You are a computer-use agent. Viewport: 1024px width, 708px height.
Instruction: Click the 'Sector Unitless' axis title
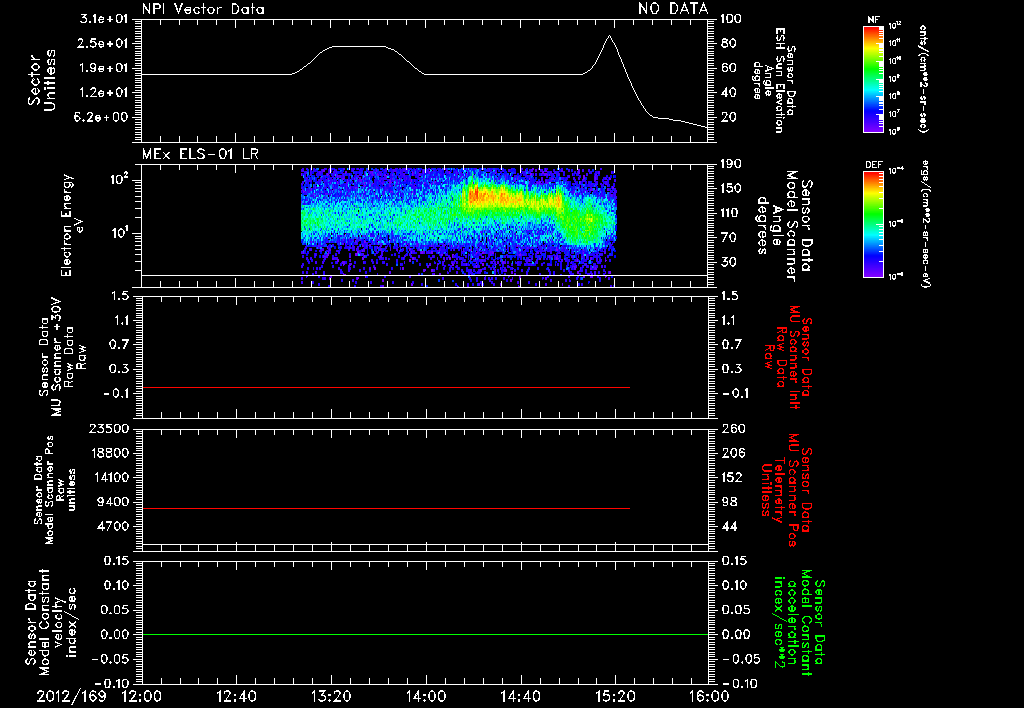pos(42,80)
